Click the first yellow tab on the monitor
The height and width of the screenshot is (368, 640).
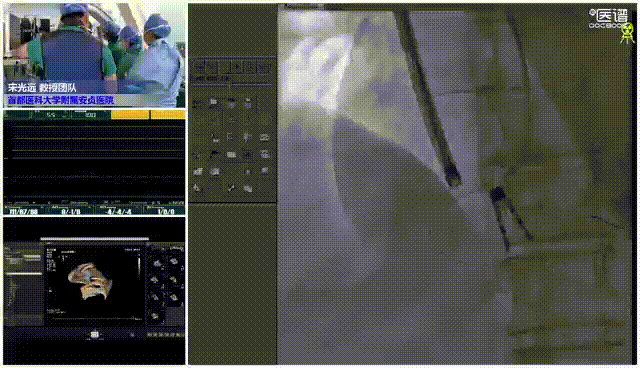click(x=130, y=115)
